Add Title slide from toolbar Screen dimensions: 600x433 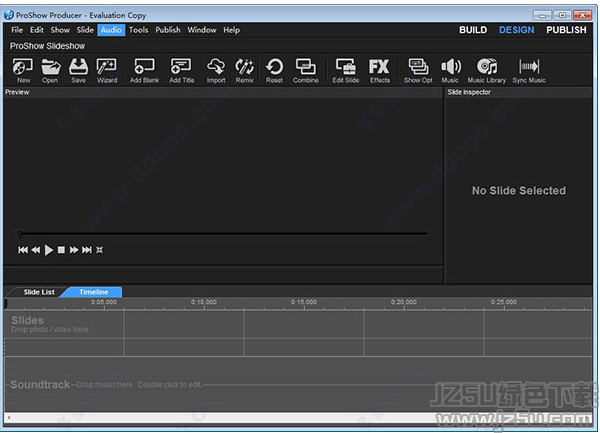182,71
